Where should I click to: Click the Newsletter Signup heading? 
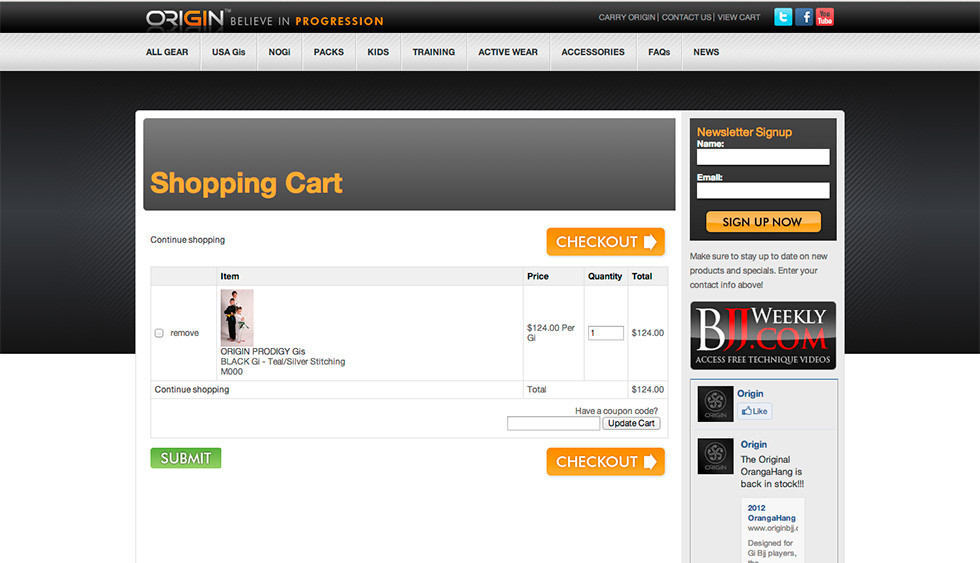tap(744, 132)
